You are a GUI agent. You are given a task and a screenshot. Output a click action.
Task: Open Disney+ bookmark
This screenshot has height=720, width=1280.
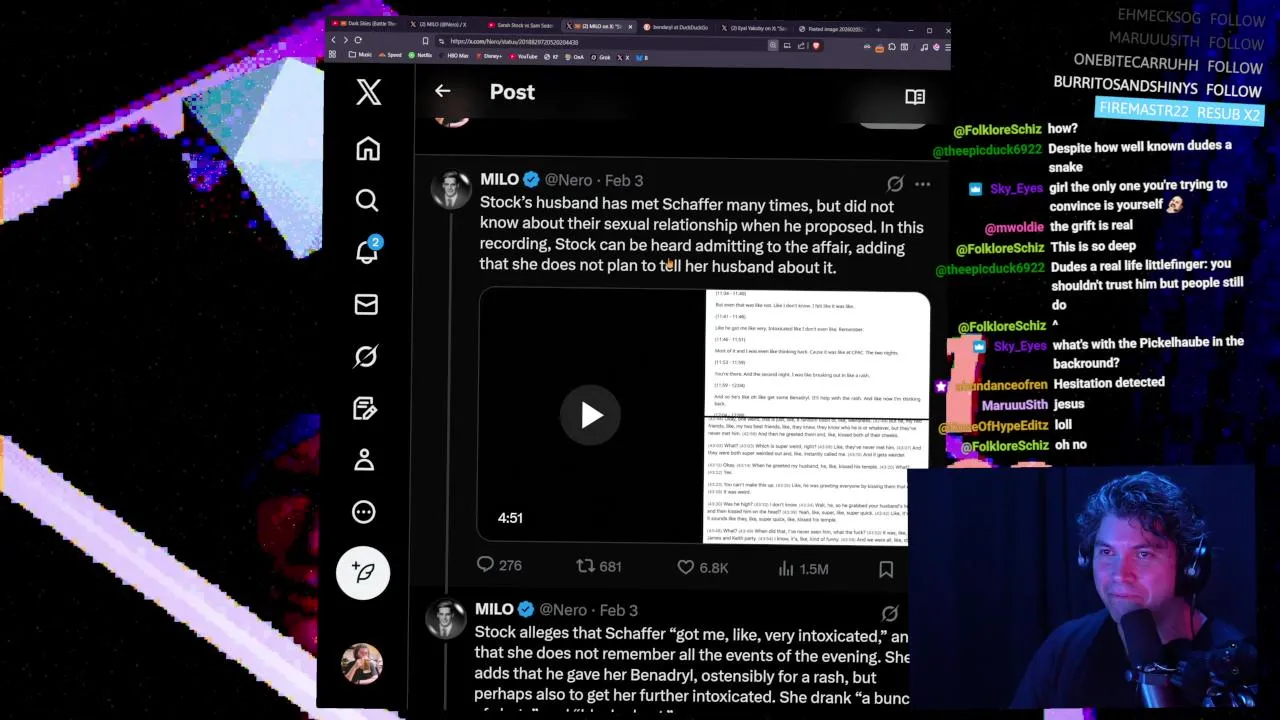click(490, 56)
